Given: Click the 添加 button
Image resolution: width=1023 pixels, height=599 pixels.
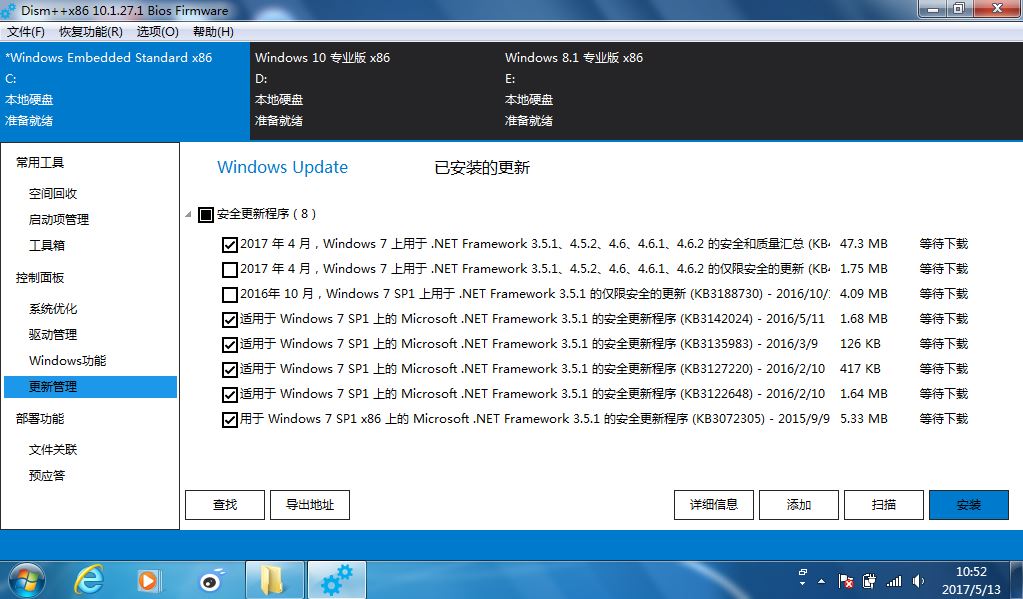Looking at the screenshot, I should point(799,505).
